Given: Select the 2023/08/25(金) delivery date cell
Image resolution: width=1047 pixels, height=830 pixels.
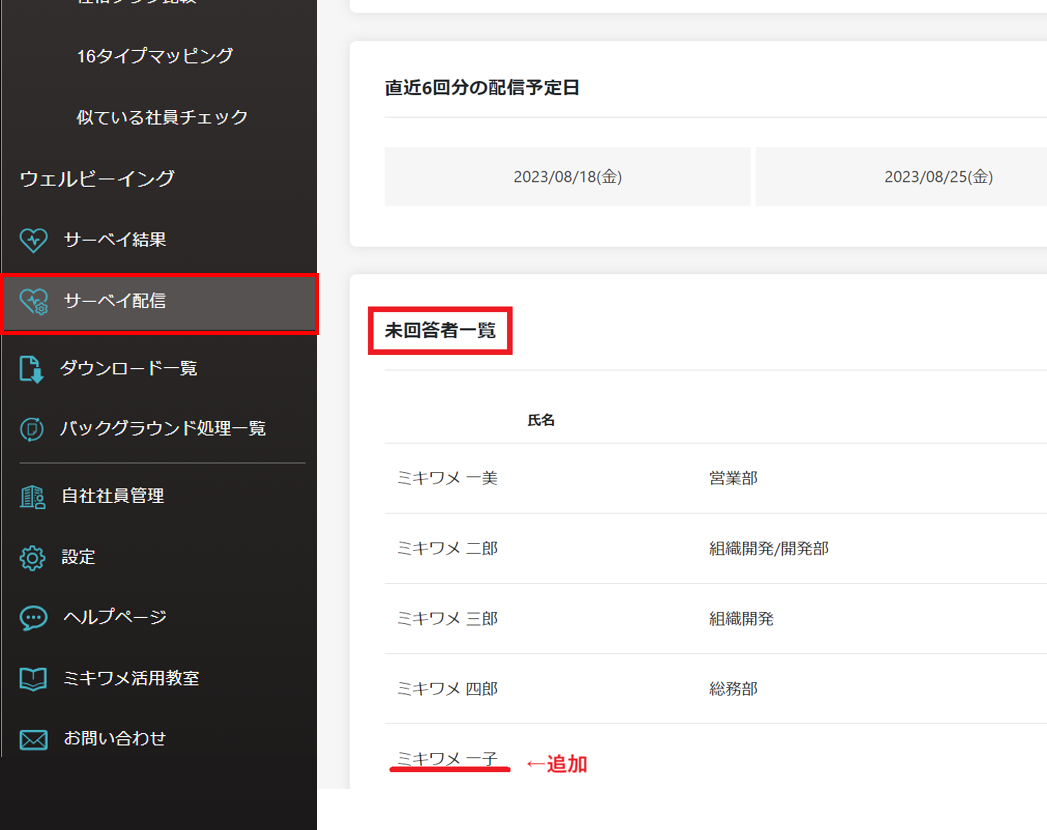Looking at the screenshot, I should [x=937, y=177].
